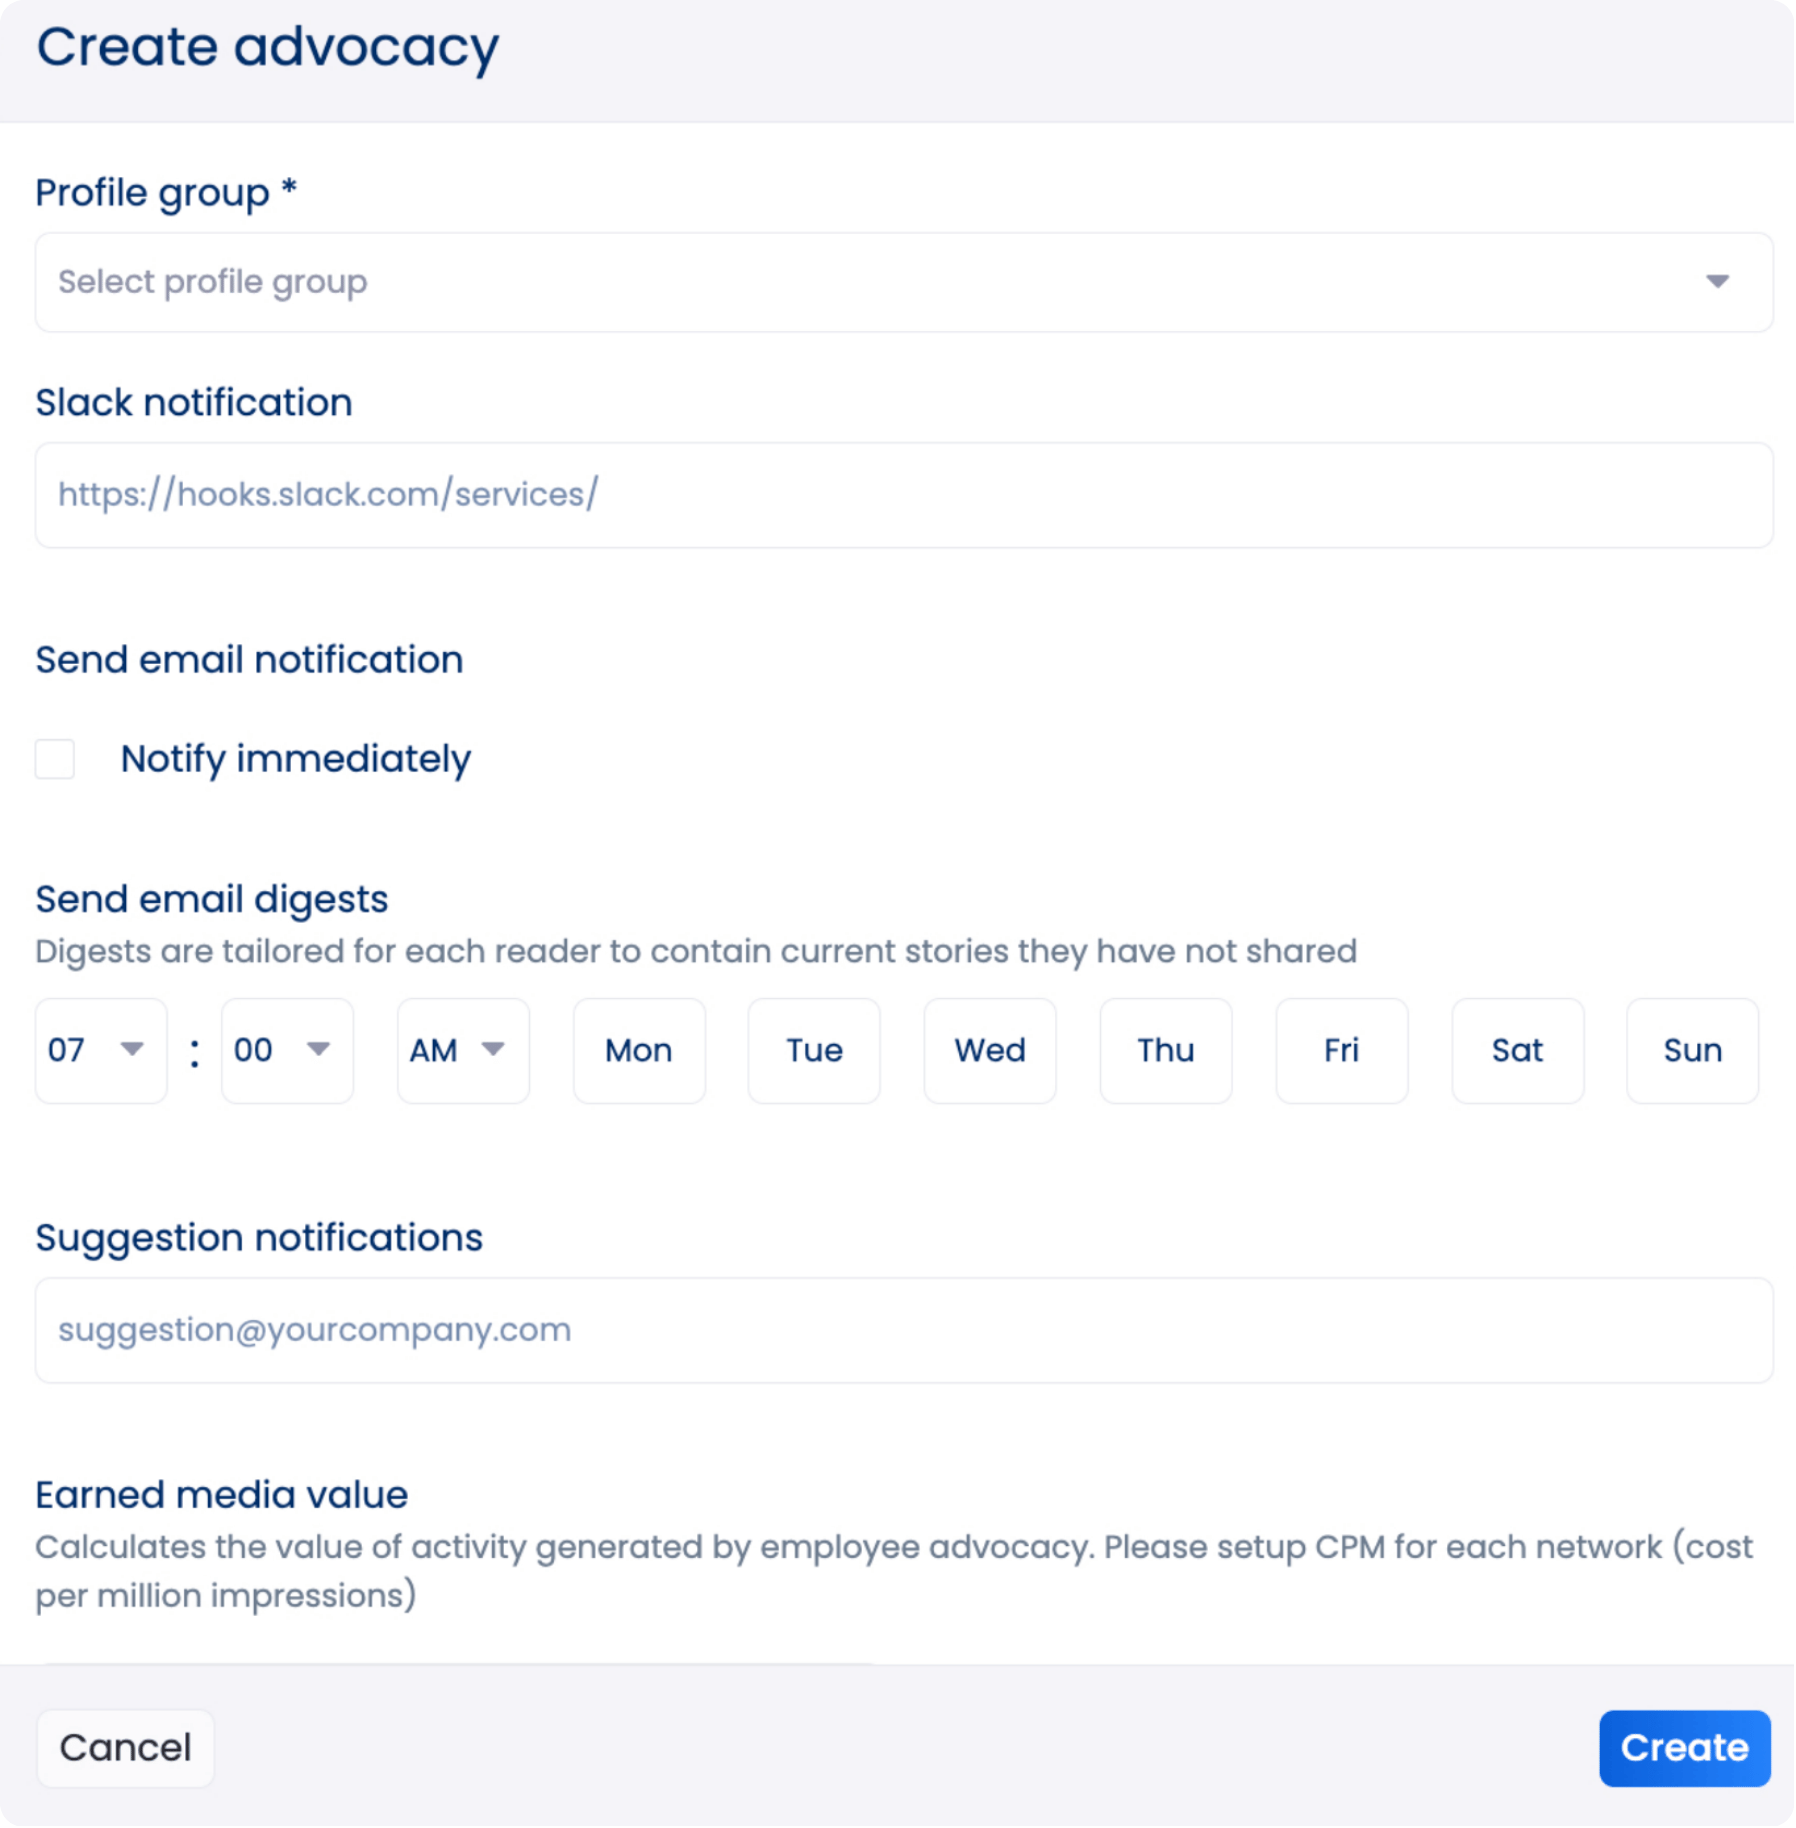Click the minutes dropdown arrow icon

point(319,1049)
